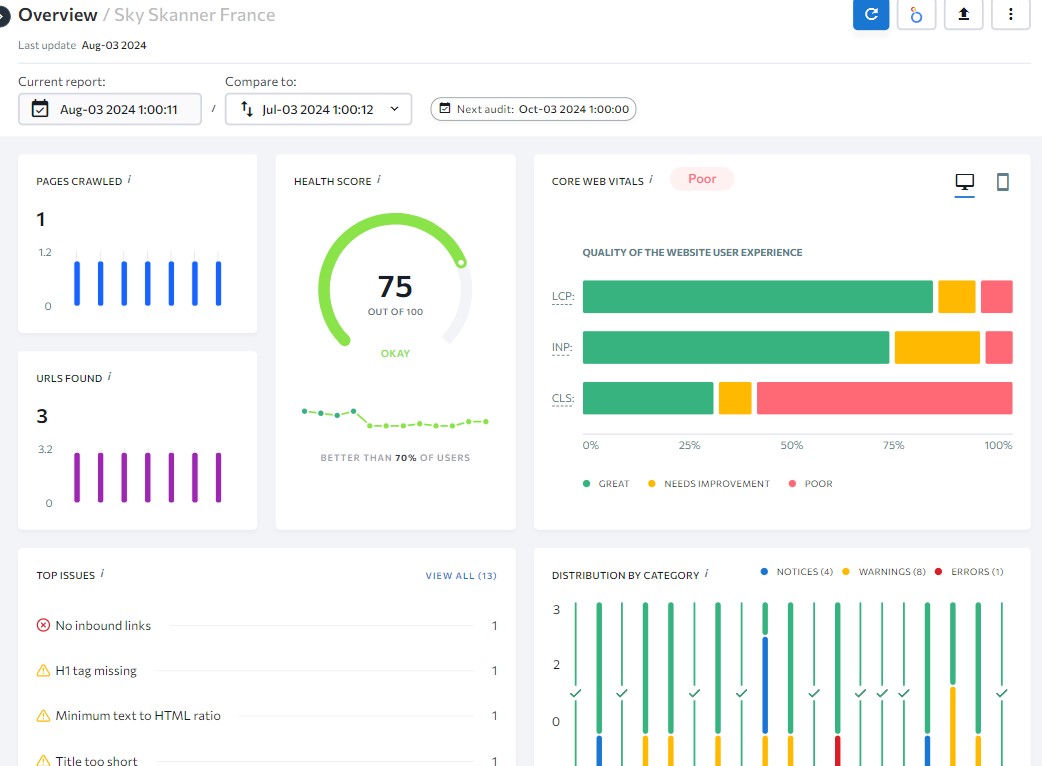Click the info icon beside Pages Crawled
The height and width of the screenshot is (766, 1042).
pyautogui.click(x=130, y=179)
